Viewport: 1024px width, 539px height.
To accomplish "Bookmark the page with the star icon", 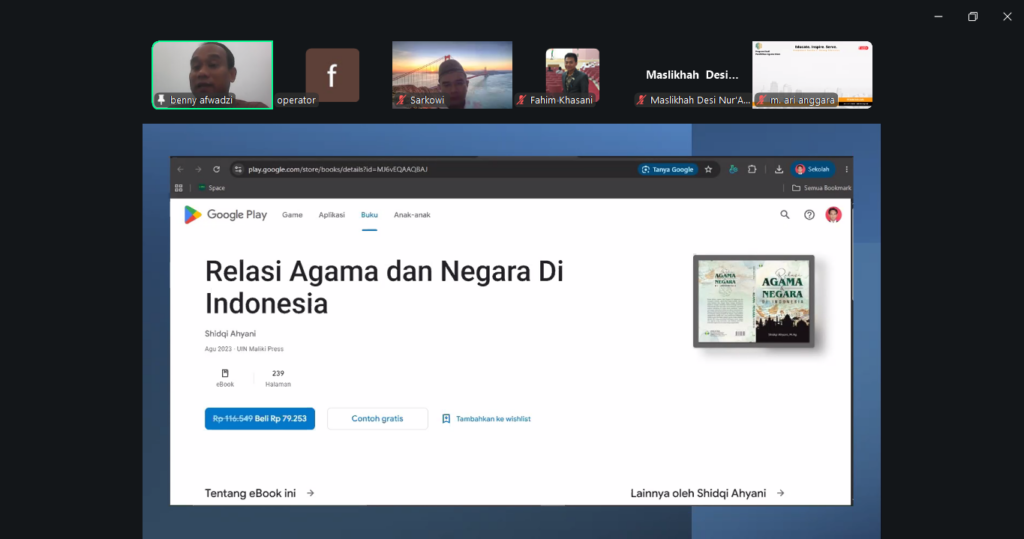I will click(x=709, y=169).
